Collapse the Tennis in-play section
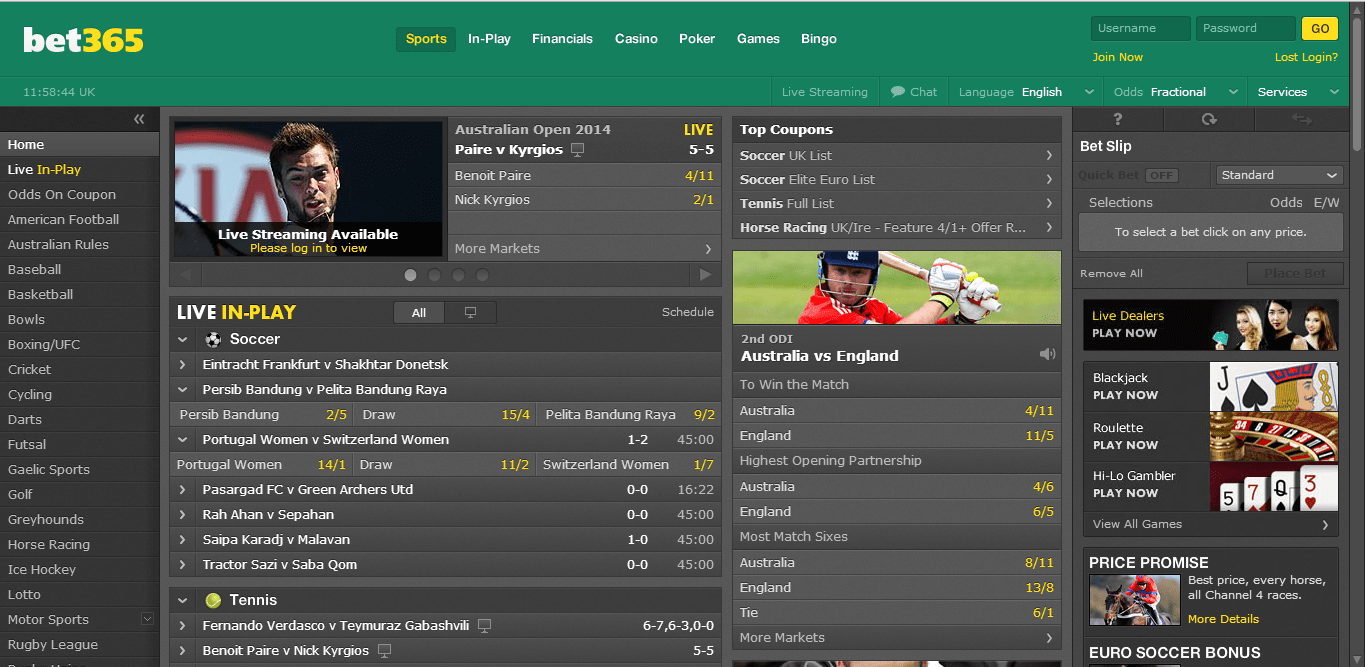This screenshot has height=667, width=1365. (x=183, y=600)
